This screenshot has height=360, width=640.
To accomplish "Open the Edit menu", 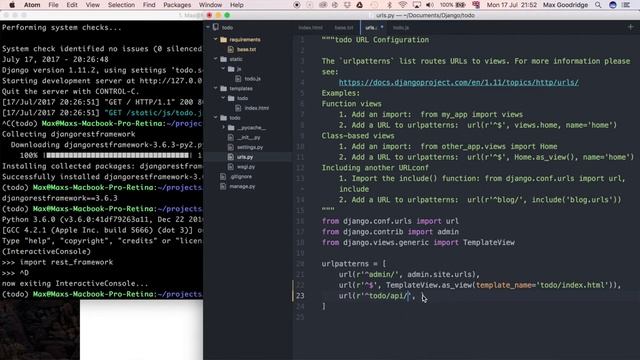I will tap(72, 5).
